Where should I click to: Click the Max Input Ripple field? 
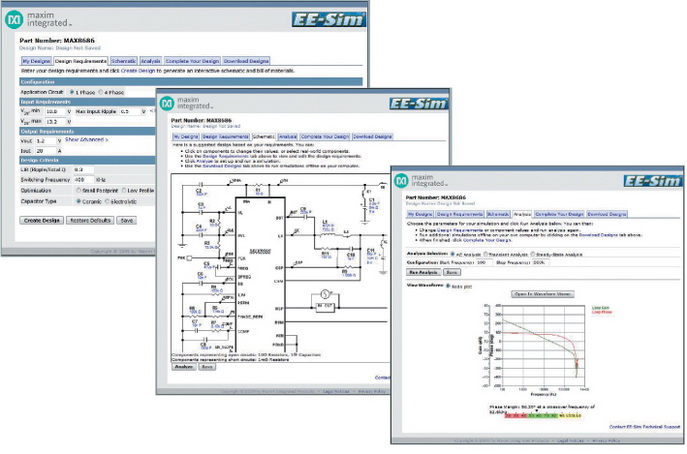pyautogui.click(x=130, y=111)
